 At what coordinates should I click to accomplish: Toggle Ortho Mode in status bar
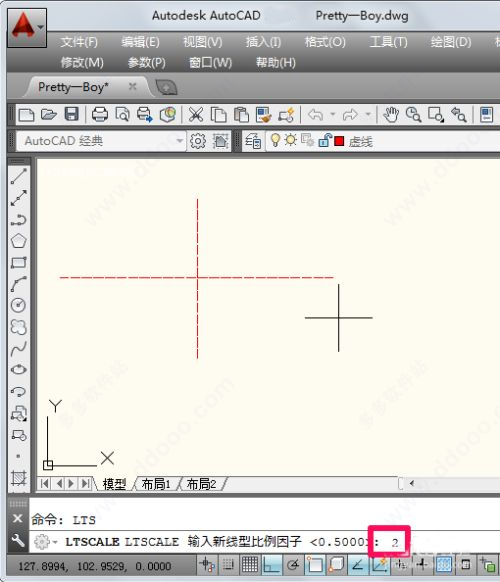(271, 565)
